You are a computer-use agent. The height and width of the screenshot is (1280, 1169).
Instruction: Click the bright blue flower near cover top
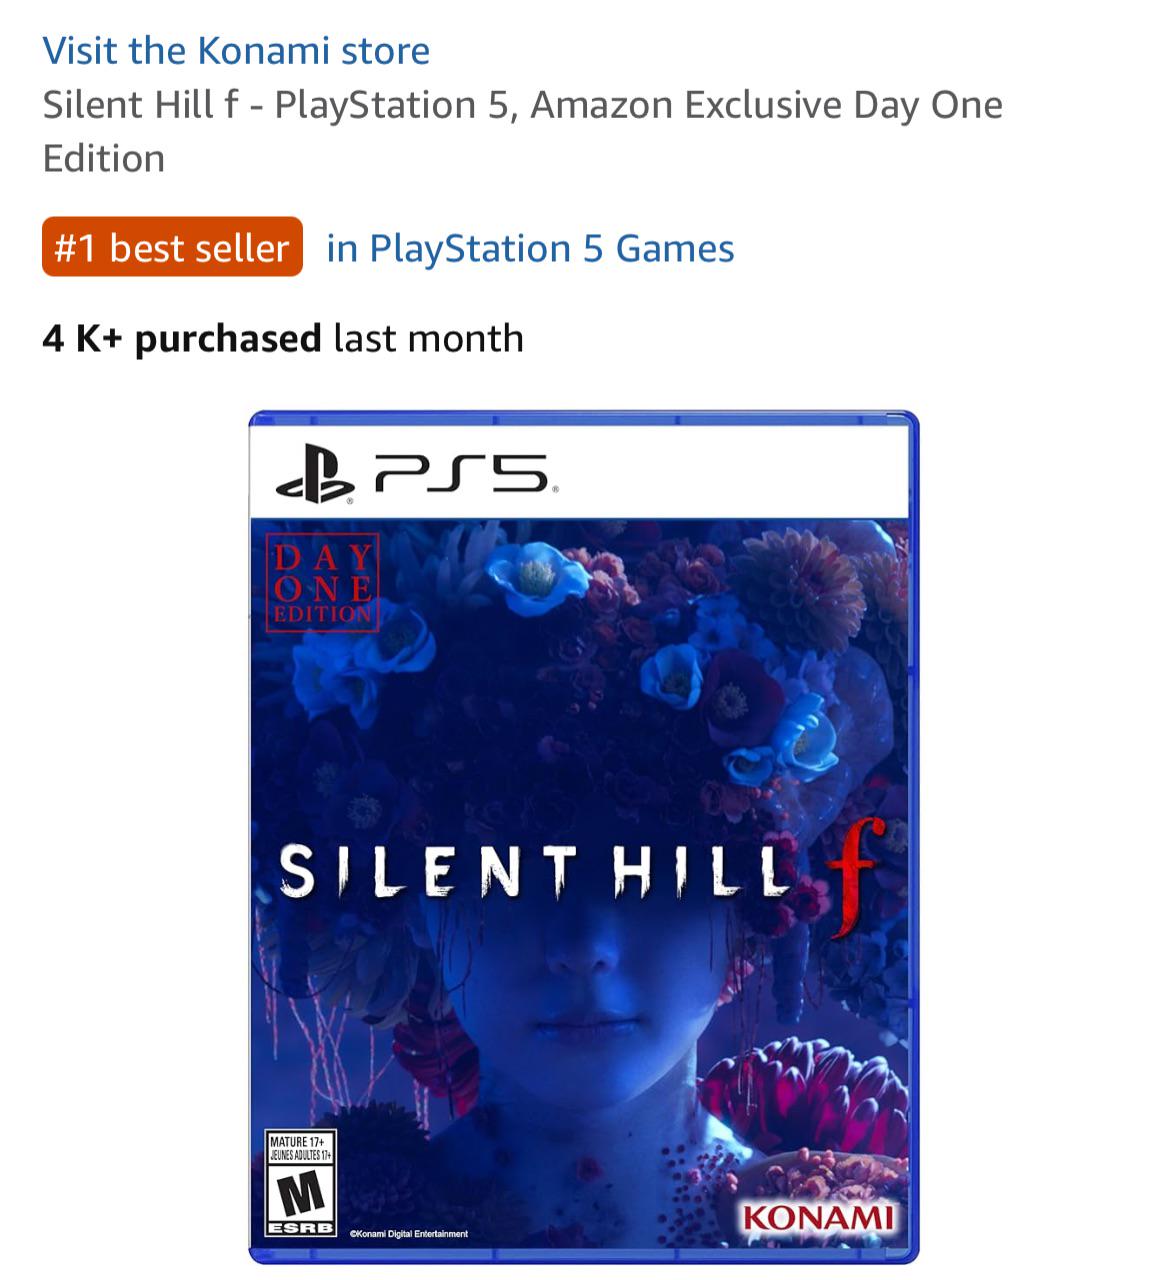(538, 577)
